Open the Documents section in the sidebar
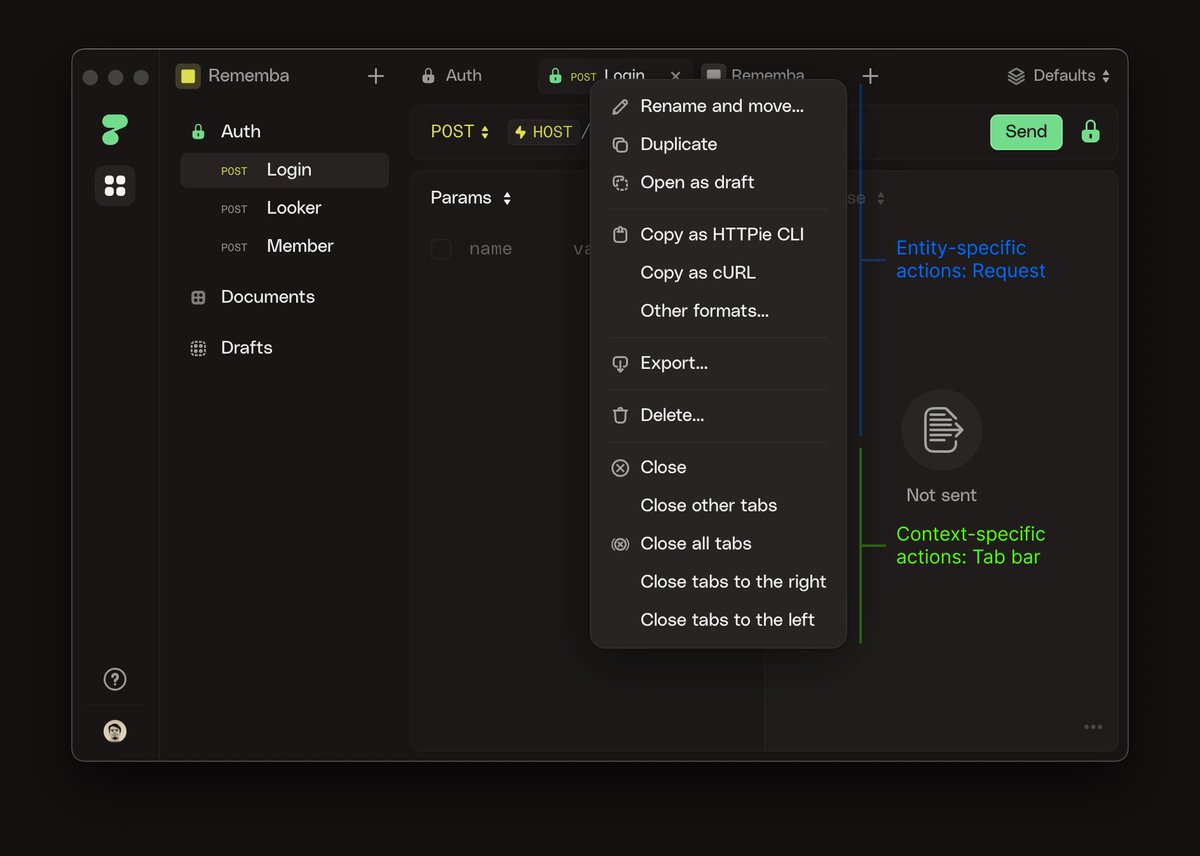The image size is (1200, 856). pyautogui.click(x=266, y=297)
